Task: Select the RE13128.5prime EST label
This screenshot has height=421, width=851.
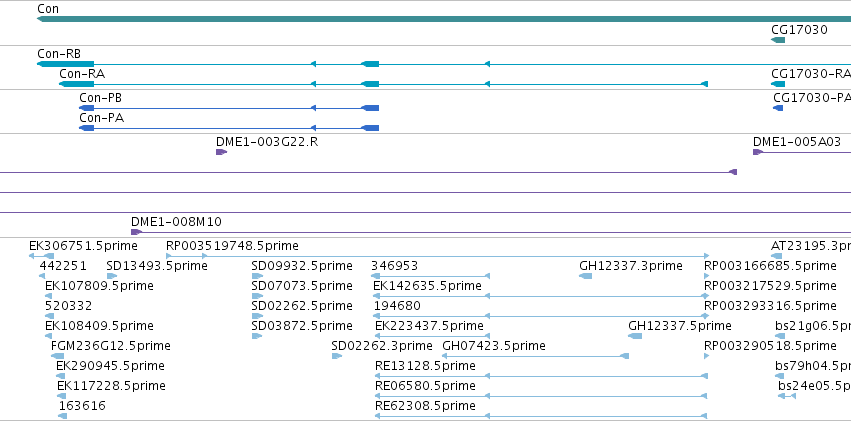Action: click(426, 366)
